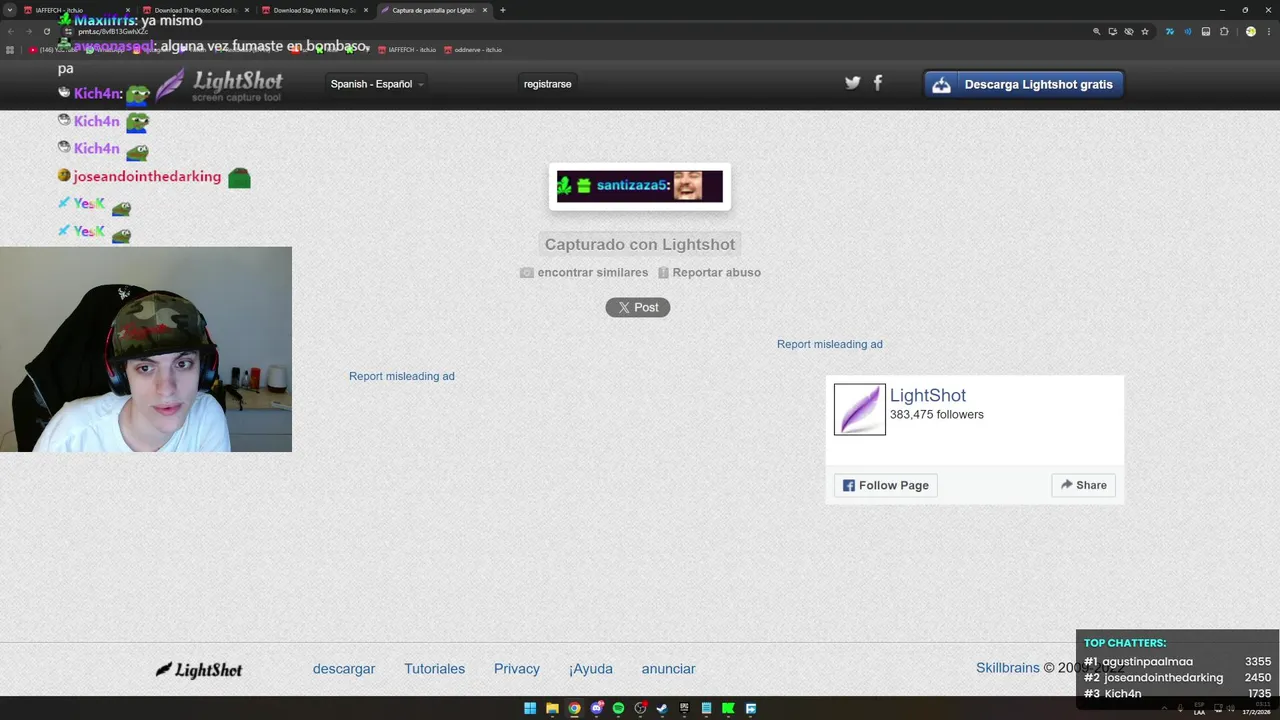Switch to Download Stay With Him tab
This screenshot has width=1280, height=720.
314,10
